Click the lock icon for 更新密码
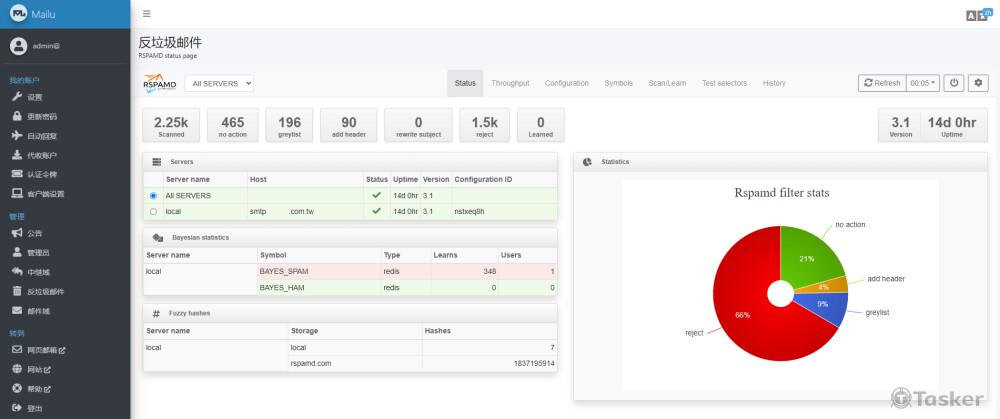Screen dimensions: 1000x419 (17, 116)
